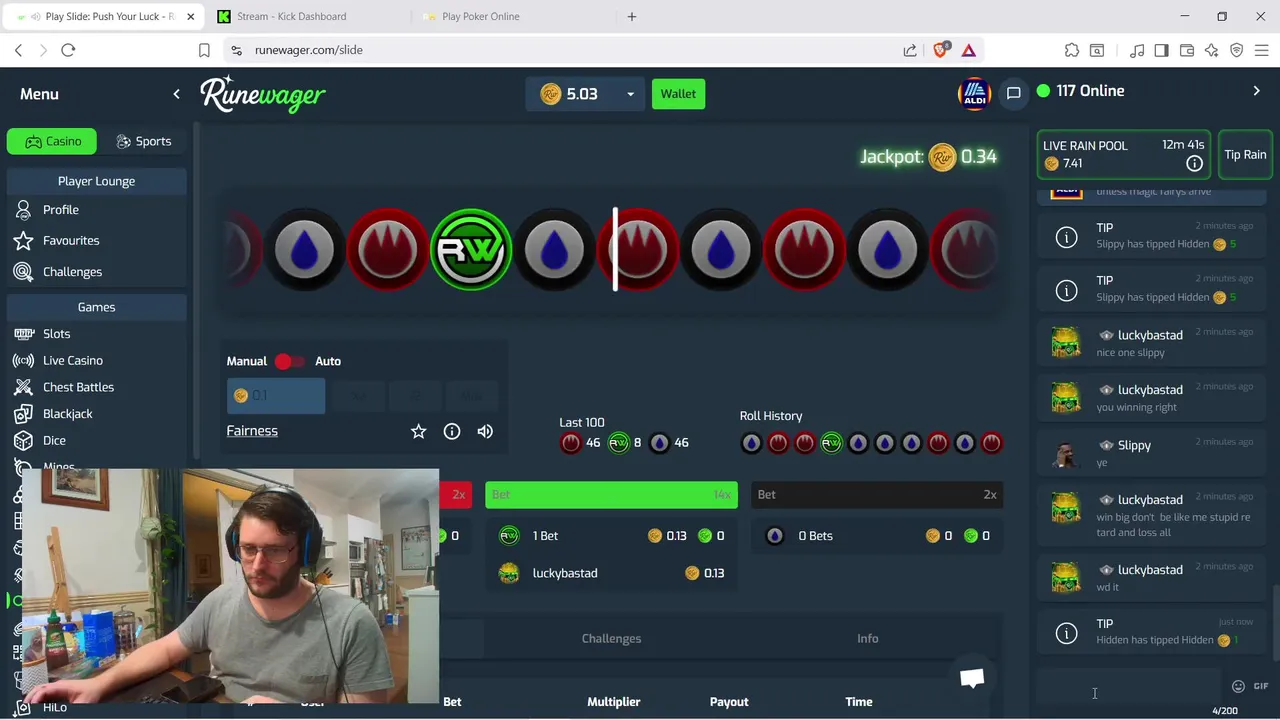Open the Blackjack game
This screenshot has width=1280, height=720.
pyautogui.click(x=67, y=414)
